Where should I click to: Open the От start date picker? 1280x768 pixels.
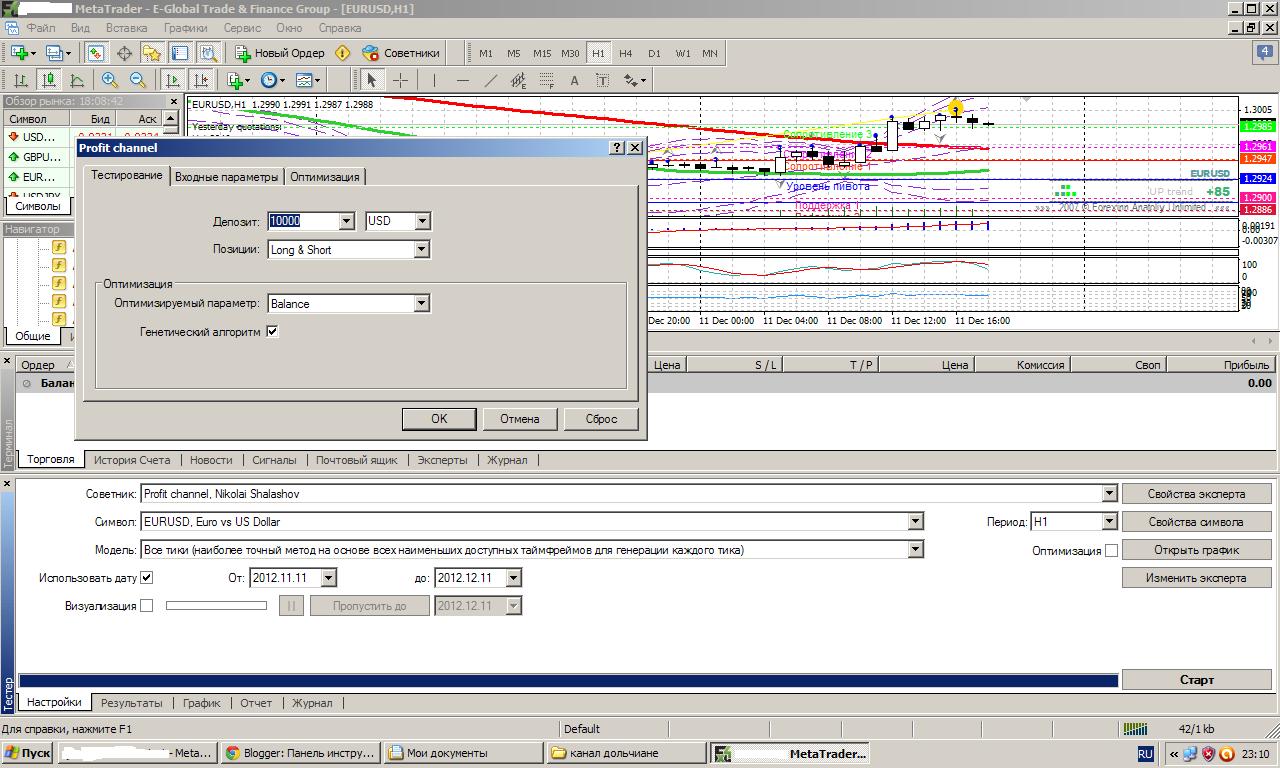click(x=329, y=577)
